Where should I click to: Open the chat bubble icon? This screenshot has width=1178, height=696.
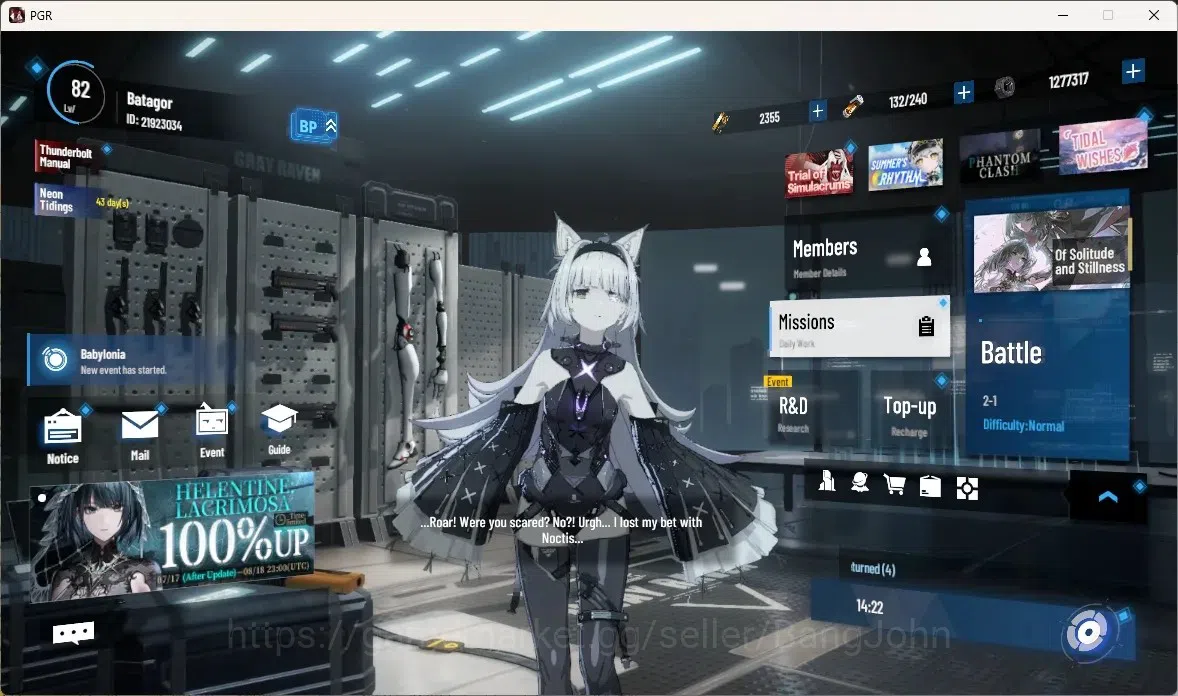[x=74, y=633]
